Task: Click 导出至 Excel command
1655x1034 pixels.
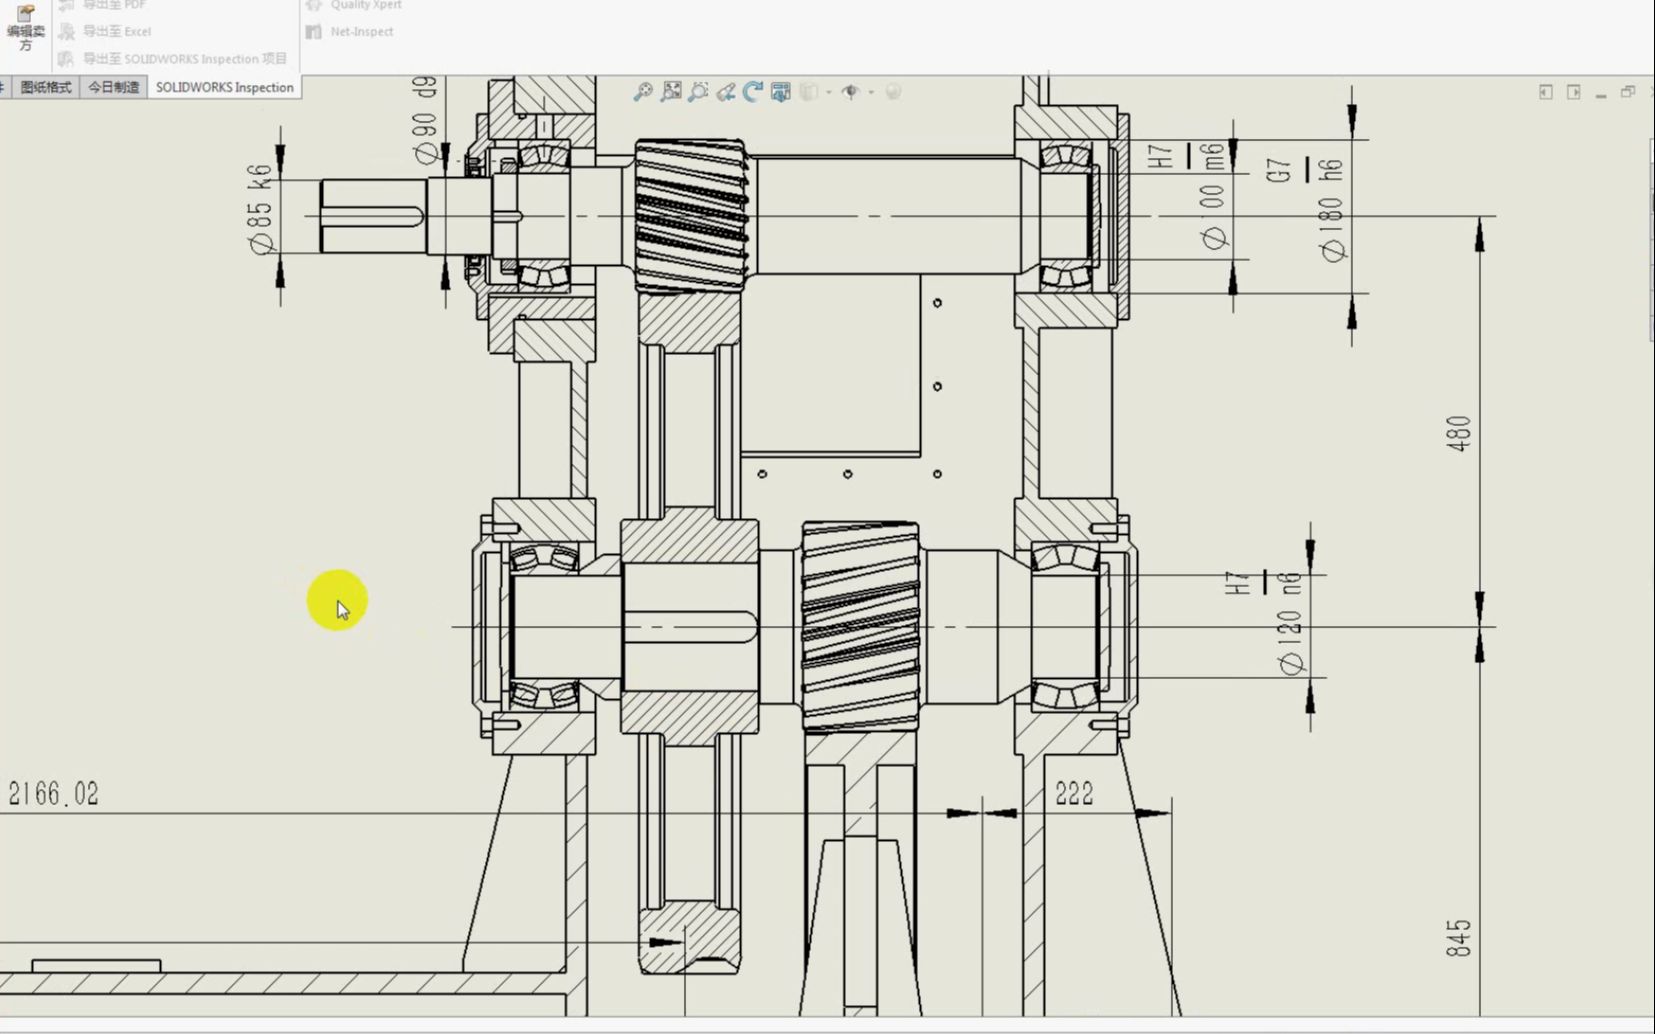Action: pos(106,32)
